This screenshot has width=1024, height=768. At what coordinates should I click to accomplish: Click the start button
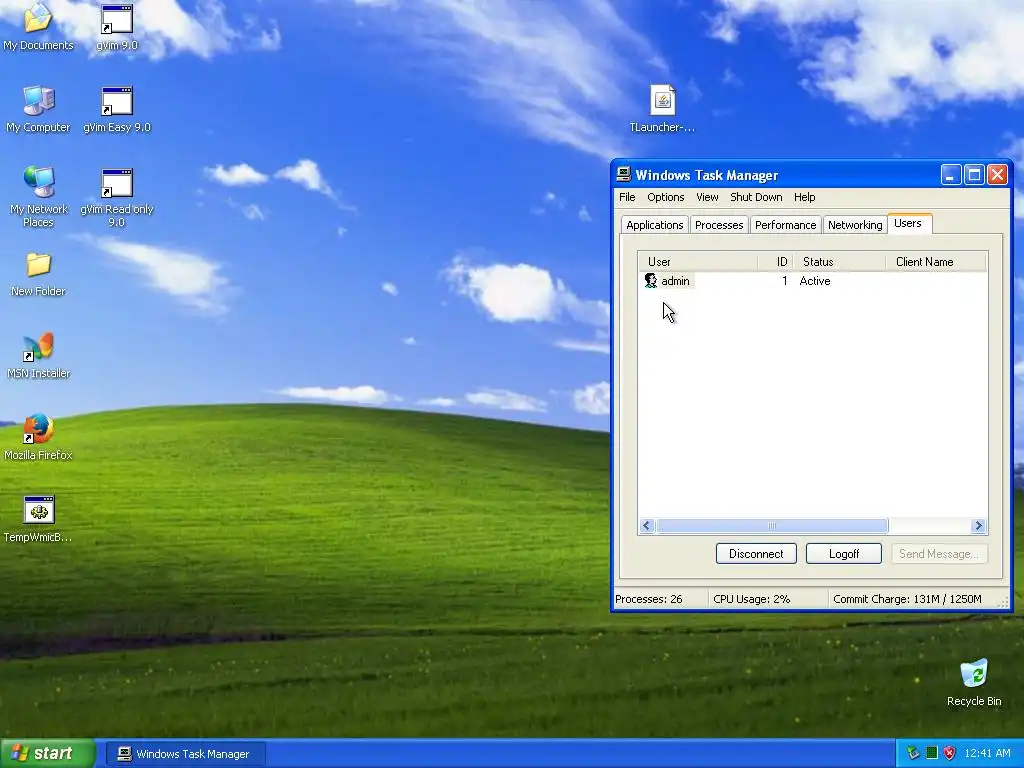pos(48,753)
